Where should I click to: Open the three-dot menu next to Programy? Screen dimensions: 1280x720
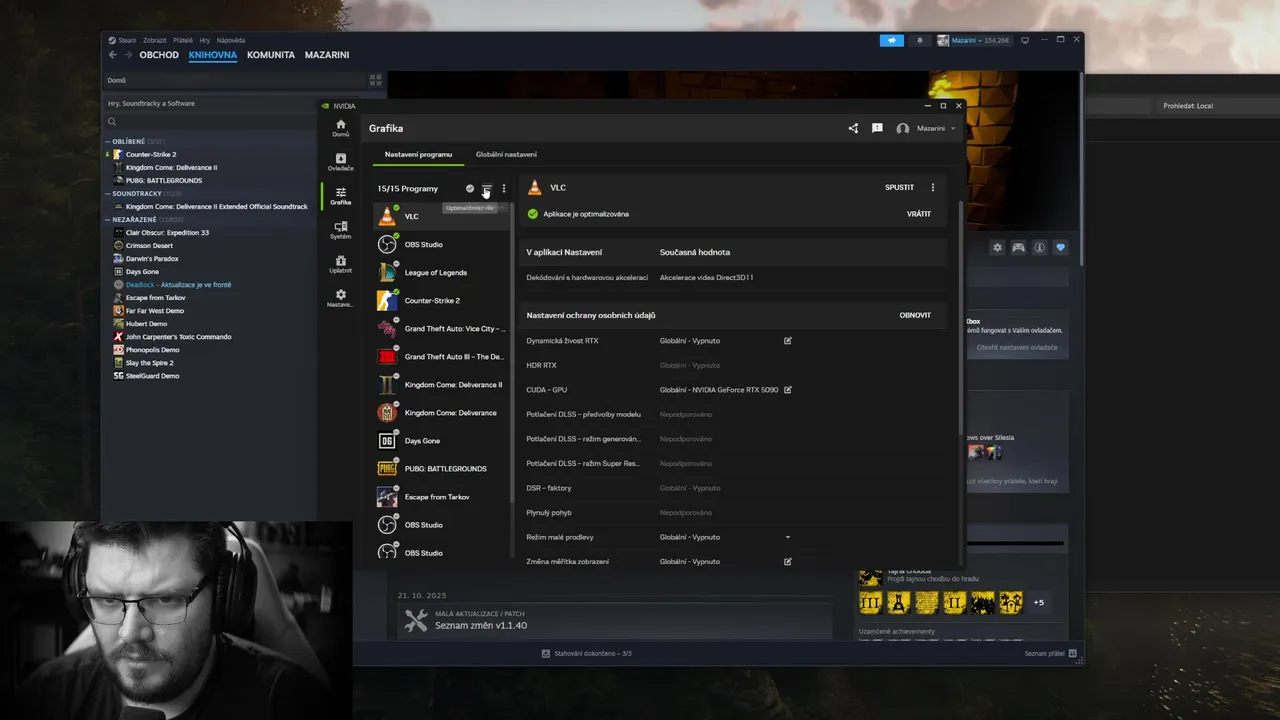(x=504, y=188)
